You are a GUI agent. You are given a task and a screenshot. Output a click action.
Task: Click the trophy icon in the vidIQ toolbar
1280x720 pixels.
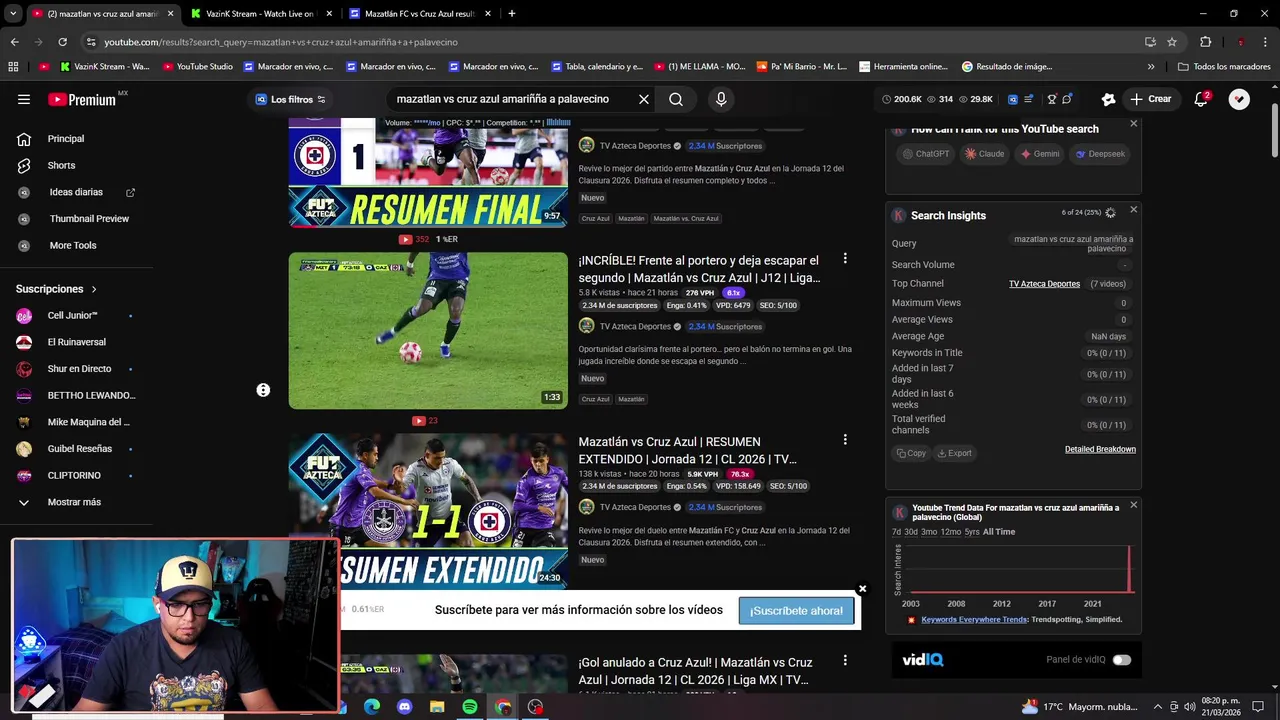coord(1051,99)
